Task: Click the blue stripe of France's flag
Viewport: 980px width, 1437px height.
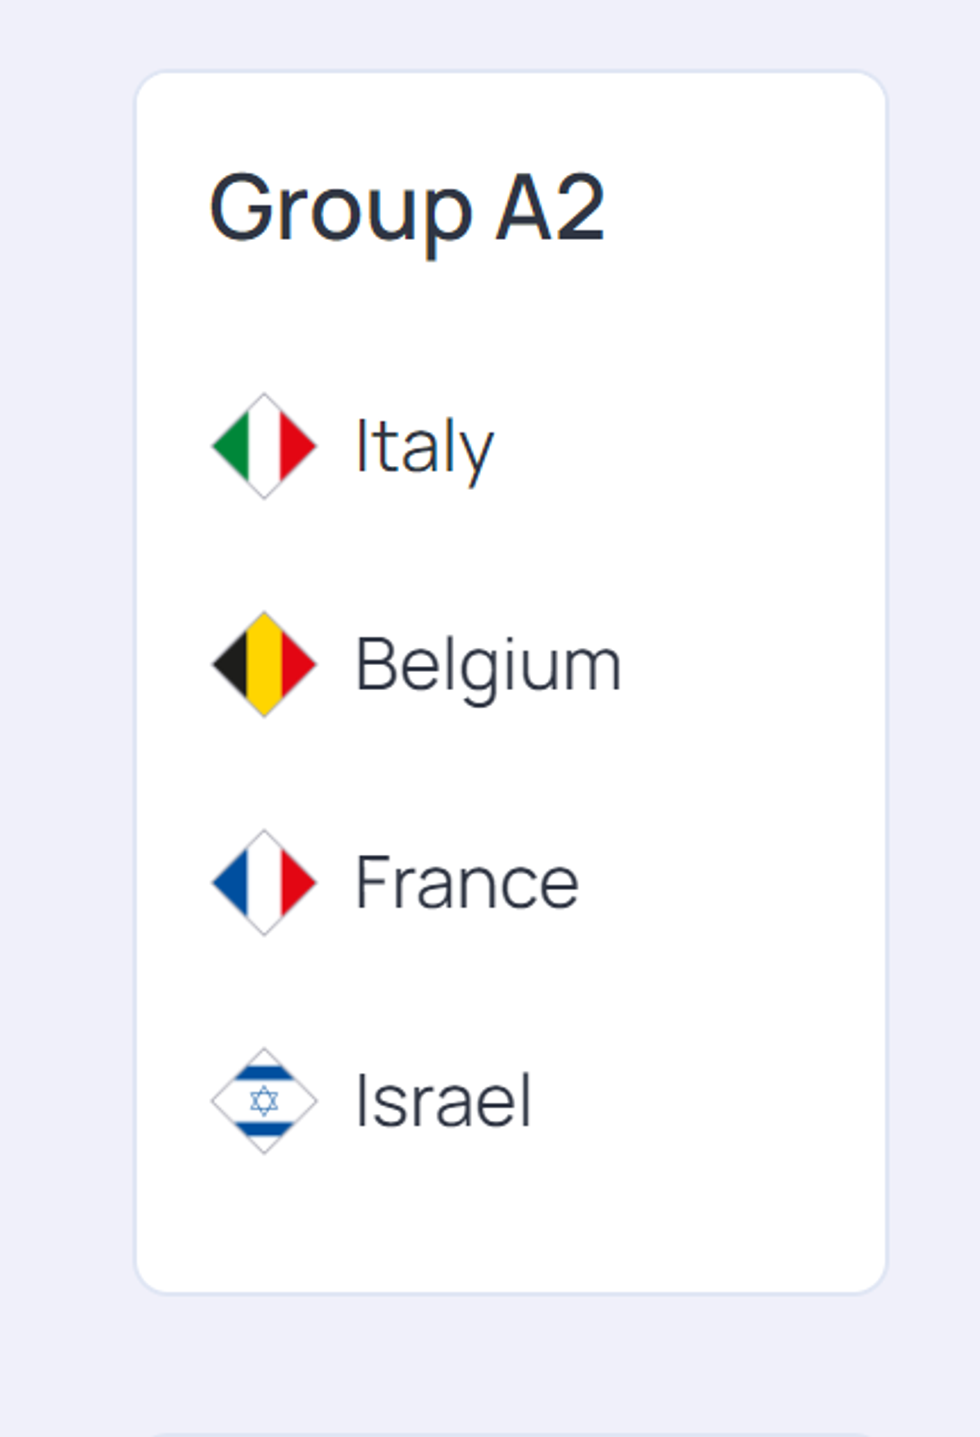Action: coord(232,882)
